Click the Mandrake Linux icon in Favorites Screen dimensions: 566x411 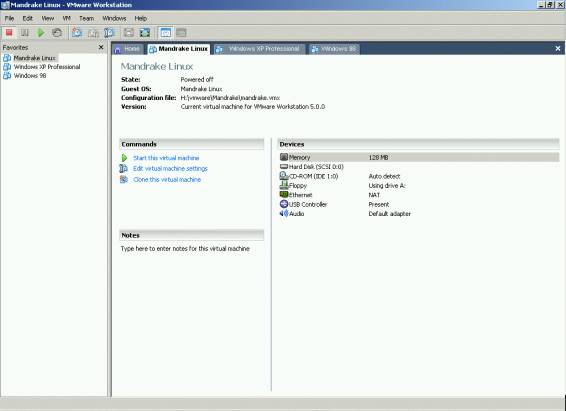[x=7, y=58]
